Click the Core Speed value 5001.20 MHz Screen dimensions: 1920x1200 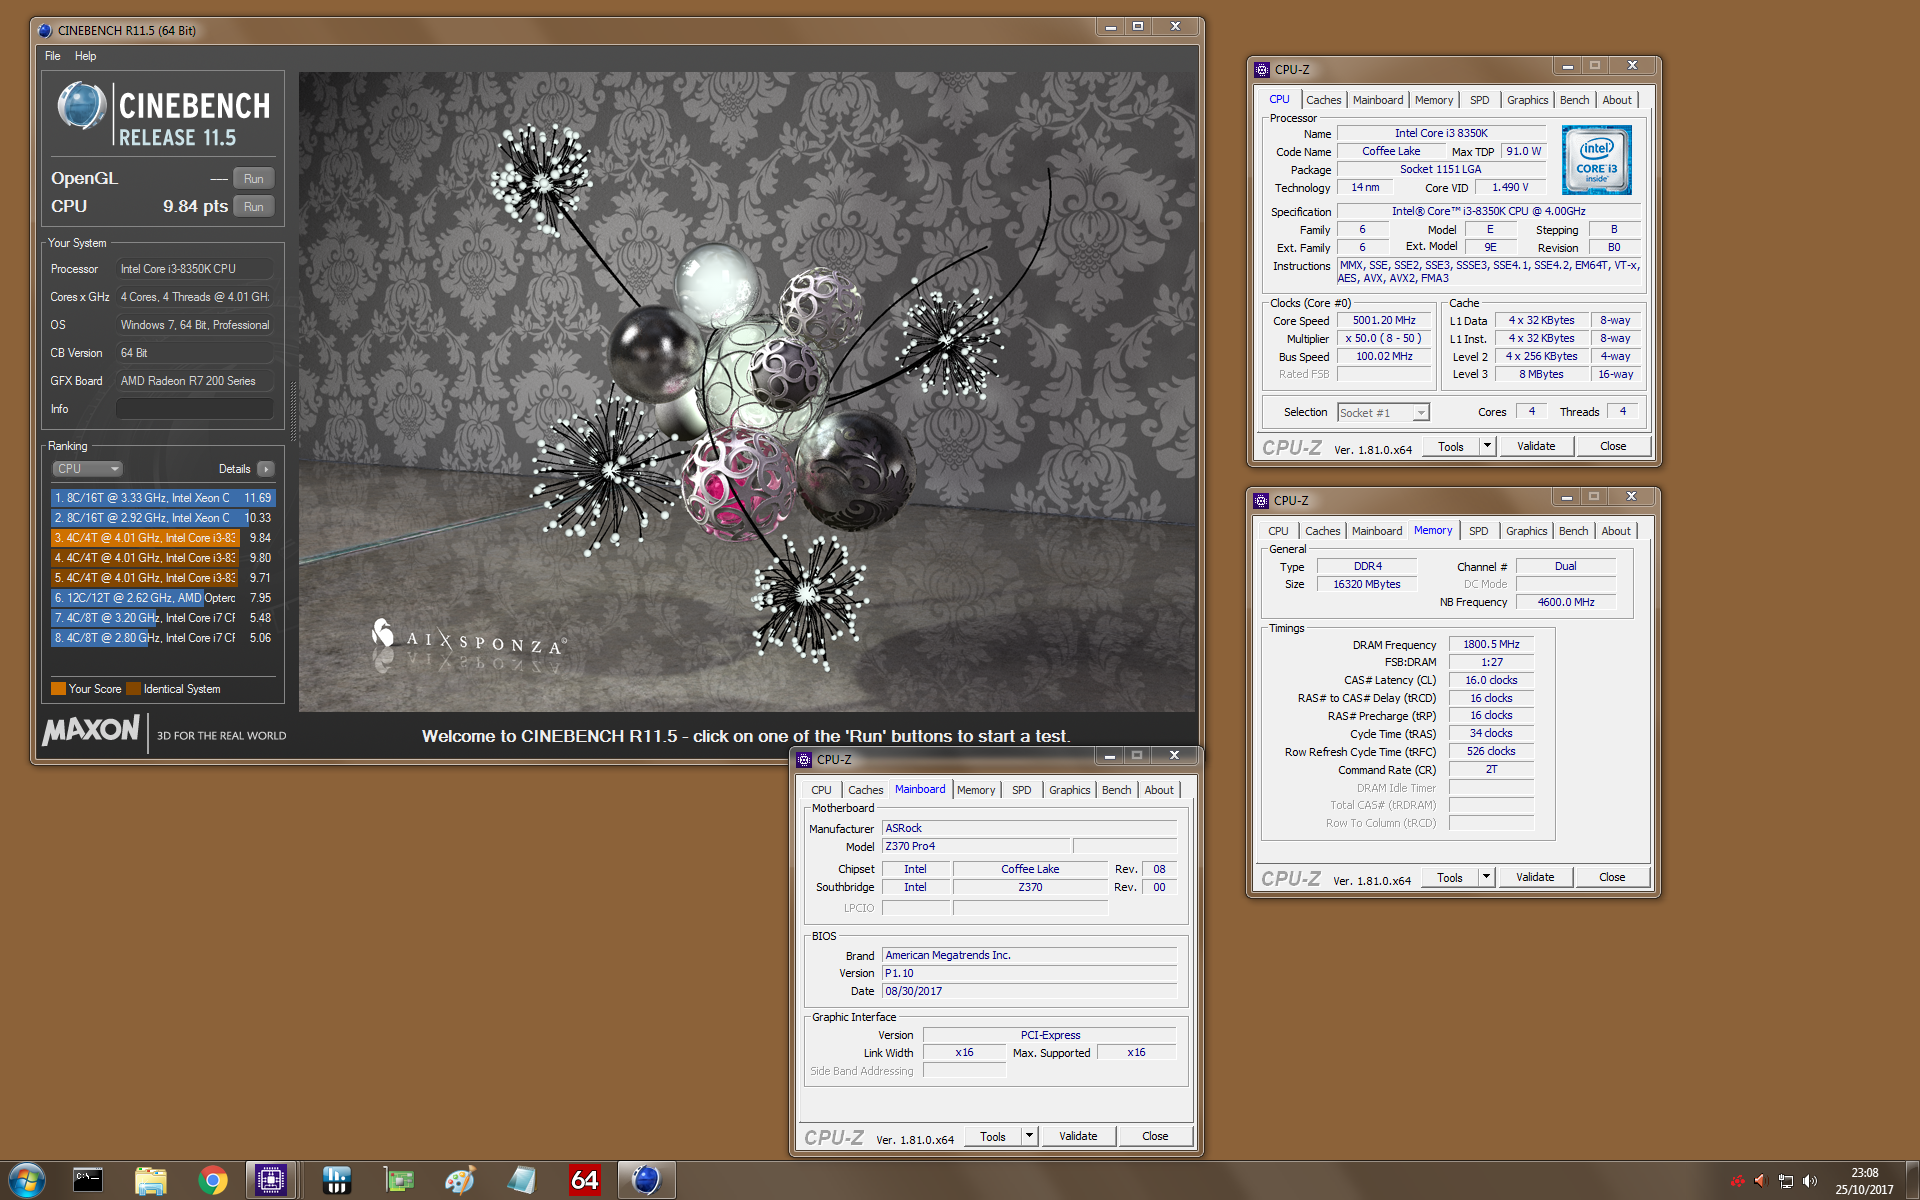pos(1384,321)
